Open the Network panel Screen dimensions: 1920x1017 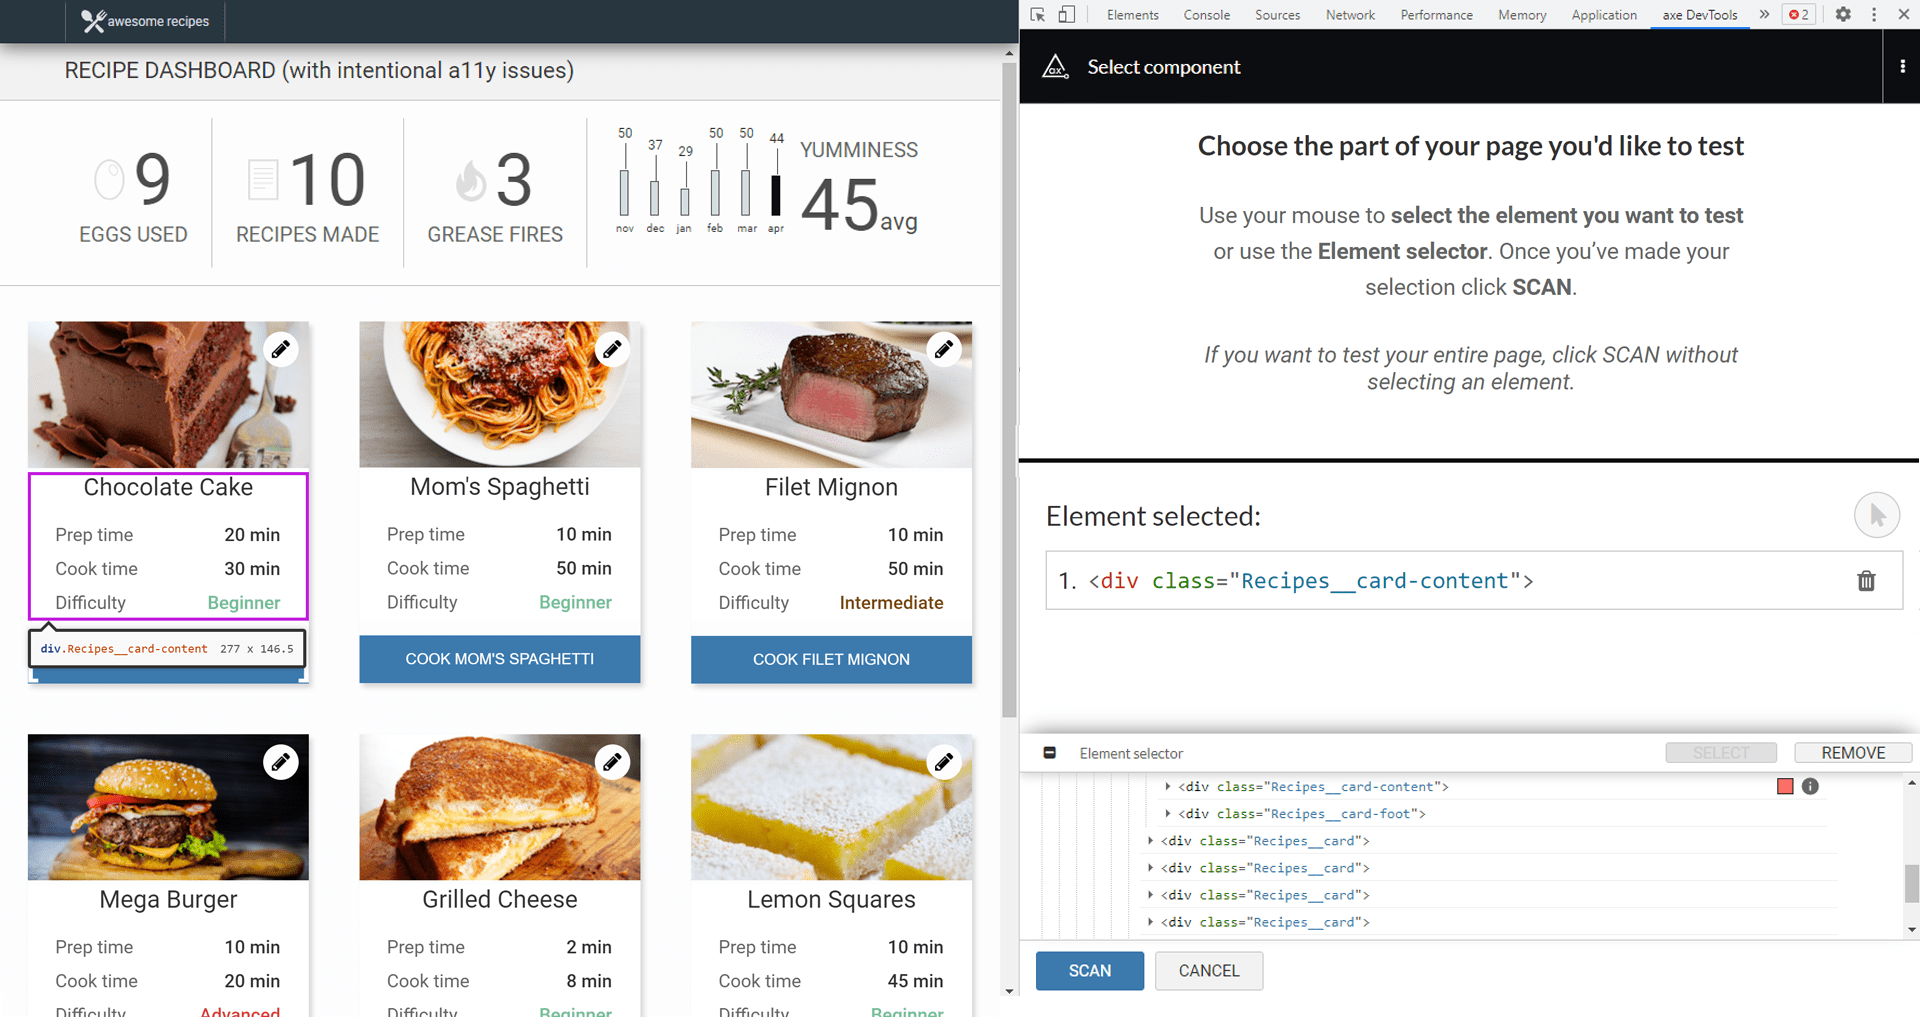click(x=1350, y=15)
